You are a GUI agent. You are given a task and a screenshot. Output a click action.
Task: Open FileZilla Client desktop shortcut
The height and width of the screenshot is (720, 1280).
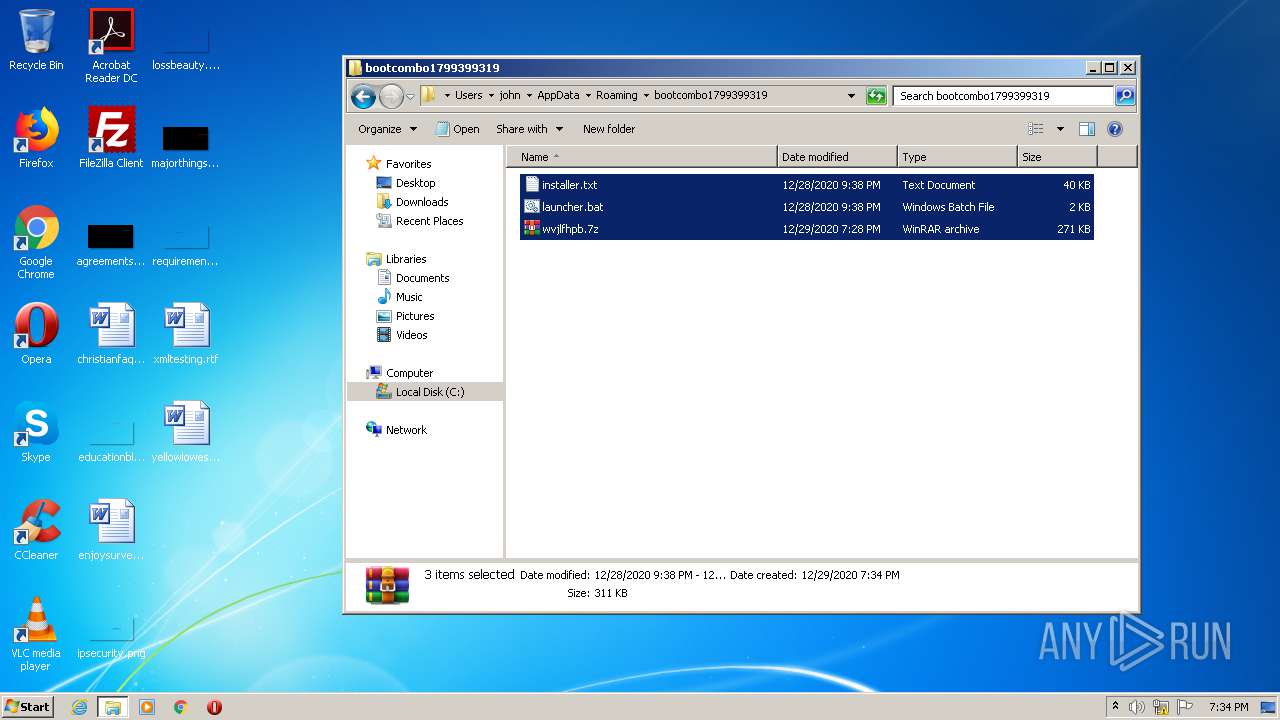pos(111,138)
